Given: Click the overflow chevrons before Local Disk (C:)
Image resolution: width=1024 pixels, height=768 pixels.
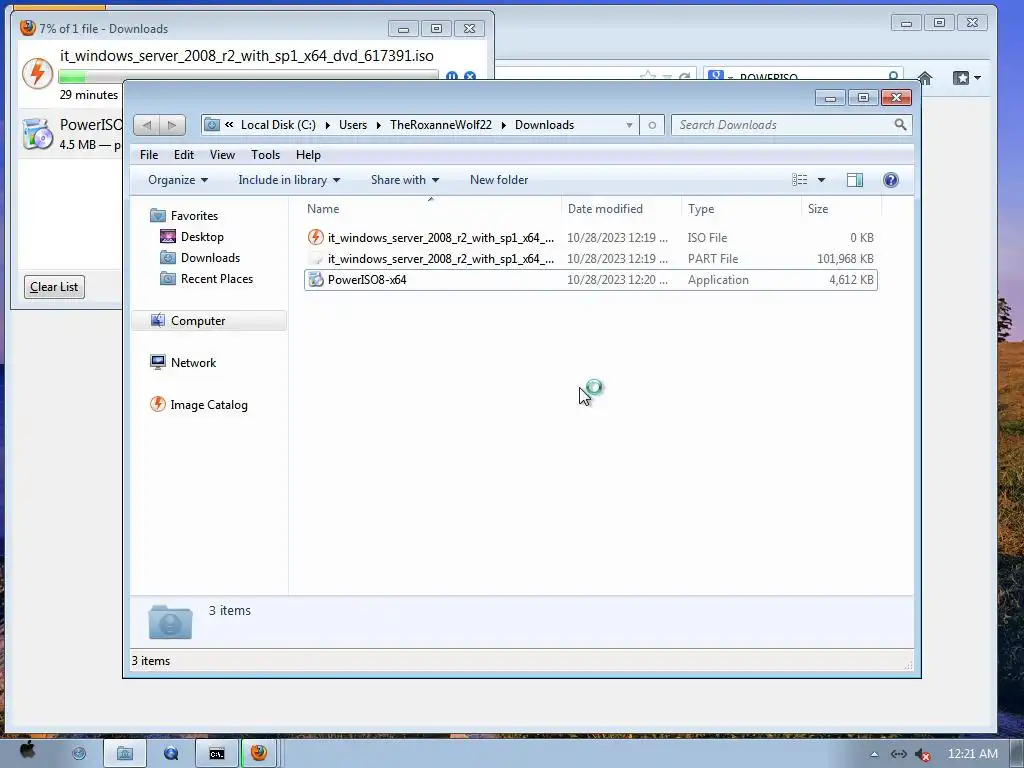Looking at the screenshot, I should coord(229,124).
